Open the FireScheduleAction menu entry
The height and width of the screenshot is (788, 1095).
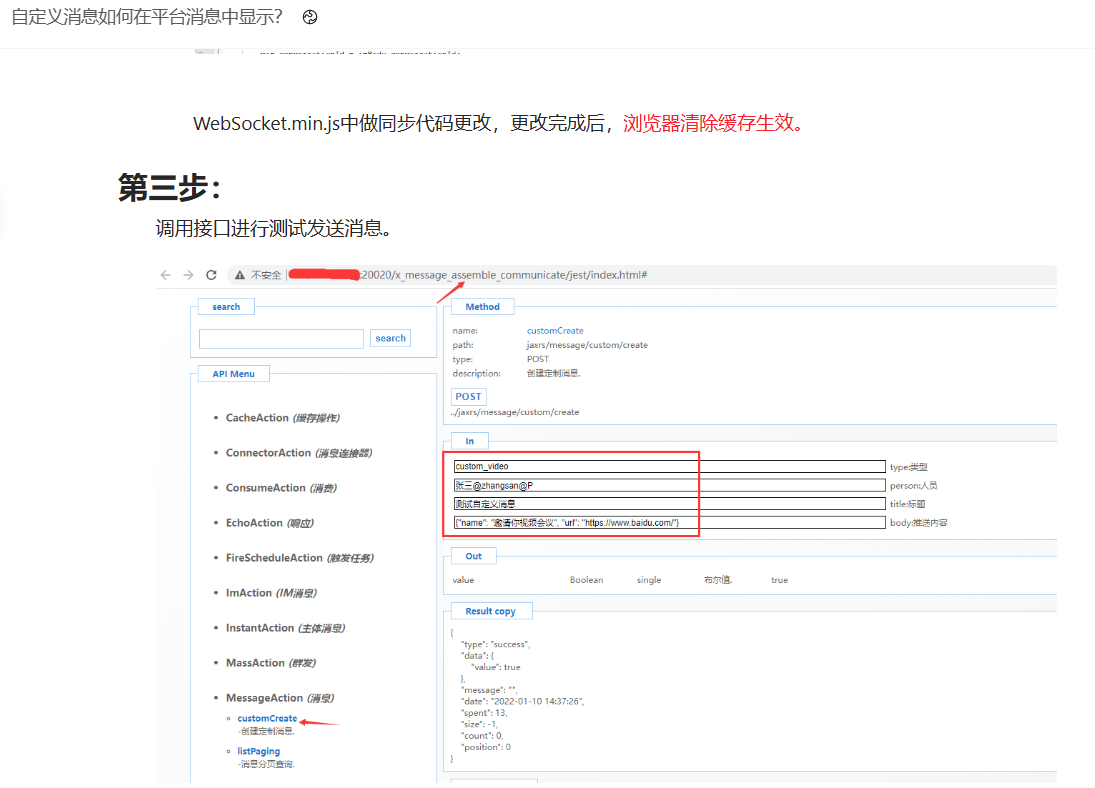pos(300,557)
